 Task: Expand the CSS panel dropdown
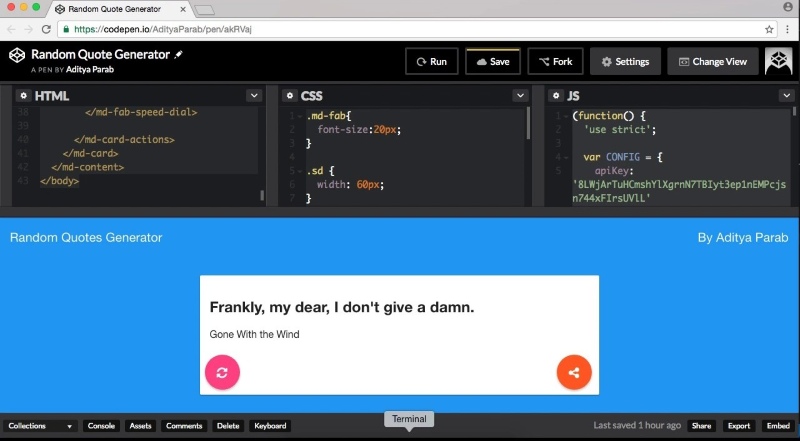520,95
